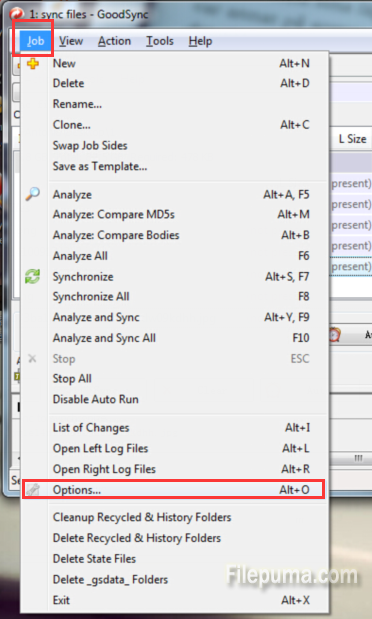Select Synchronize All entry
Image resolution: width=372 pixels, height=619 pixels.
175,297
